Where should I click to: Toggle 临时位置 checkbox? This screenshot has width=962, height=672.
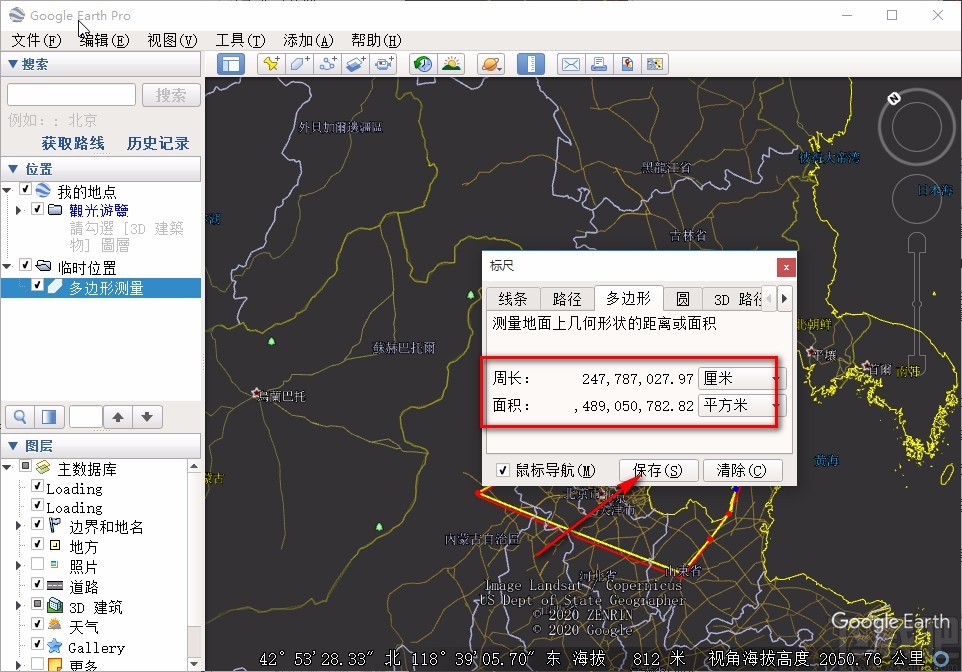point(26,265)
